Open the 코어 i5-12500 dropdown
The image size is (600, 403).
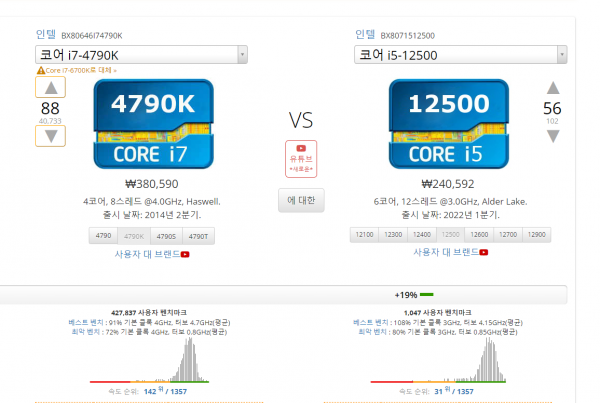tap(461, 55)
